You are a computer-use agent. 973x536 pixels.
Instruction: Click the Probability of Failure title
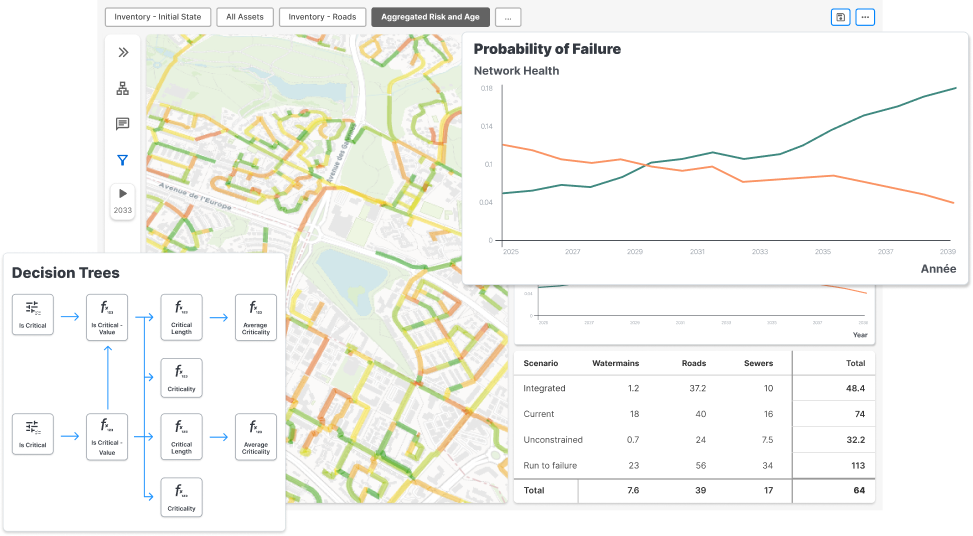[x=547, y=49]
